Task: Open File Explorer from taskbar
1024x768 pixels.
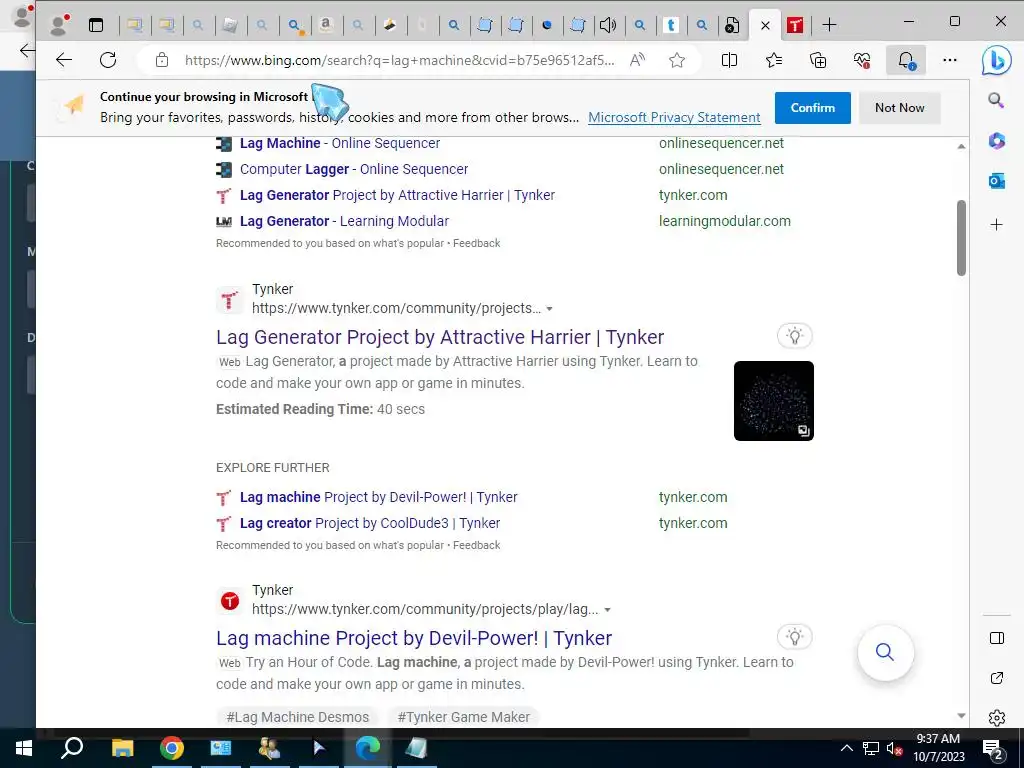Action: (x=122, y=748)
